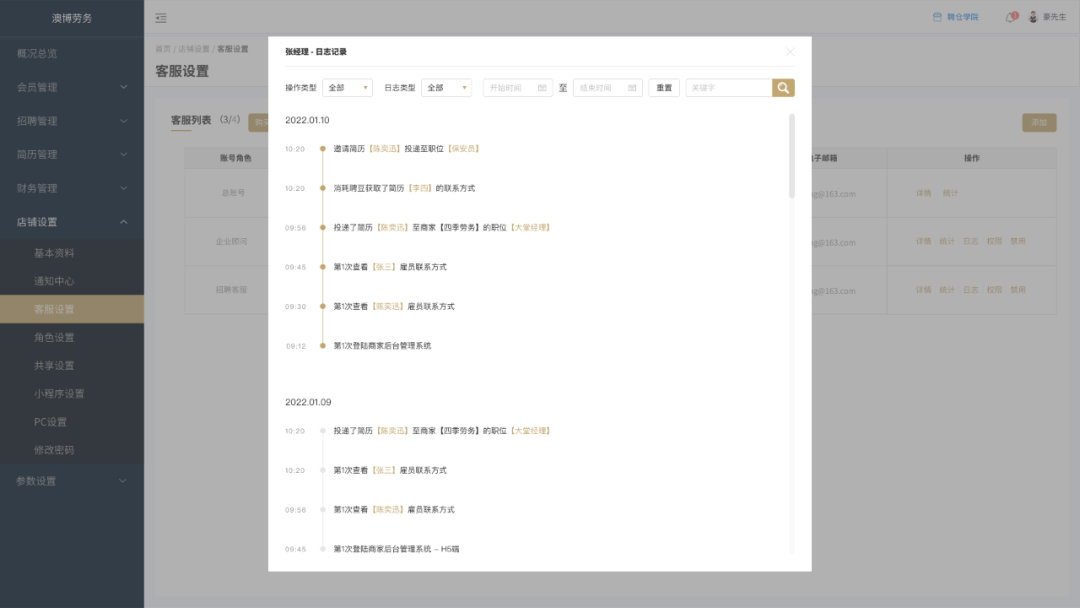The height and width of the screenshot is (608, 1080).
Task: Toggle sidebar collapse hamburger icon
Action: coord(160,18)
